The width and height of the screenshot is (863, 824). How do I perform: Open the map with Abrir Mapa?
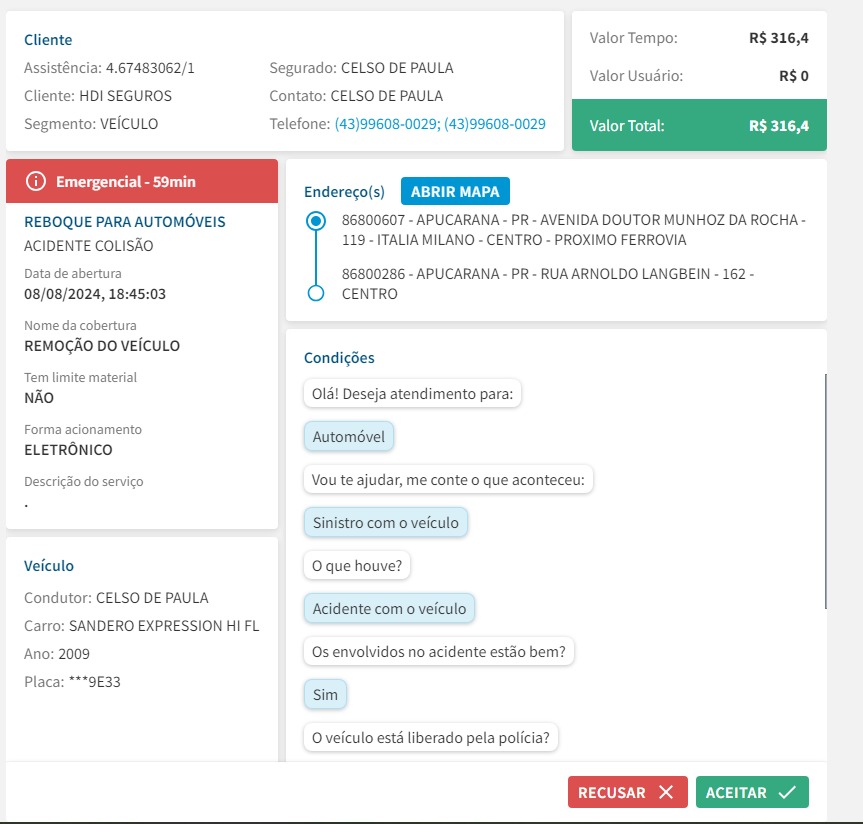pyautogui.click(x=455, y=191)
